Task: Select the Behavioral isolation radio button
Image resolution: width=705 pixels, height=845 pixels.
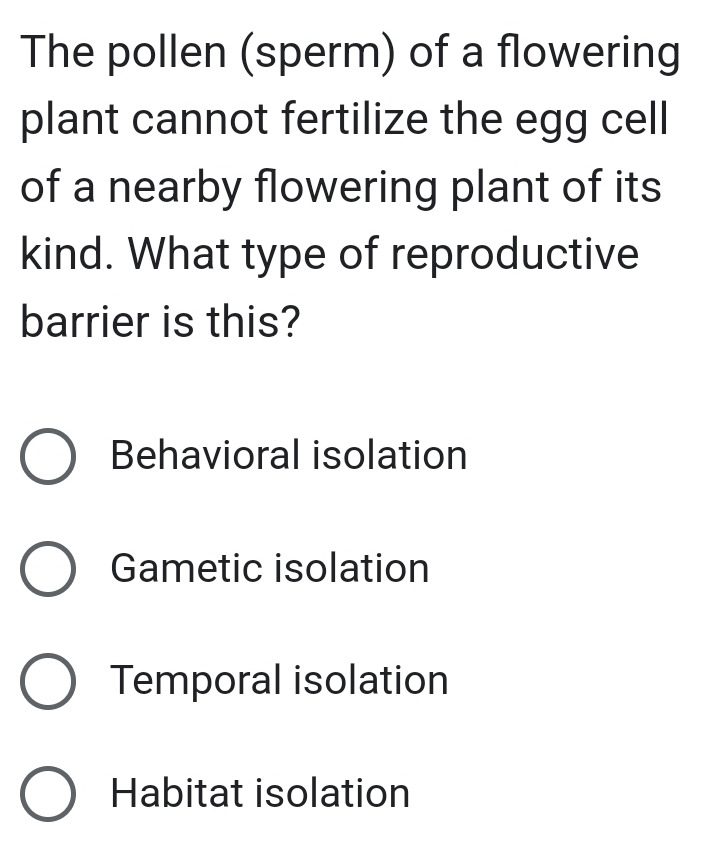Action: point(47,456)
